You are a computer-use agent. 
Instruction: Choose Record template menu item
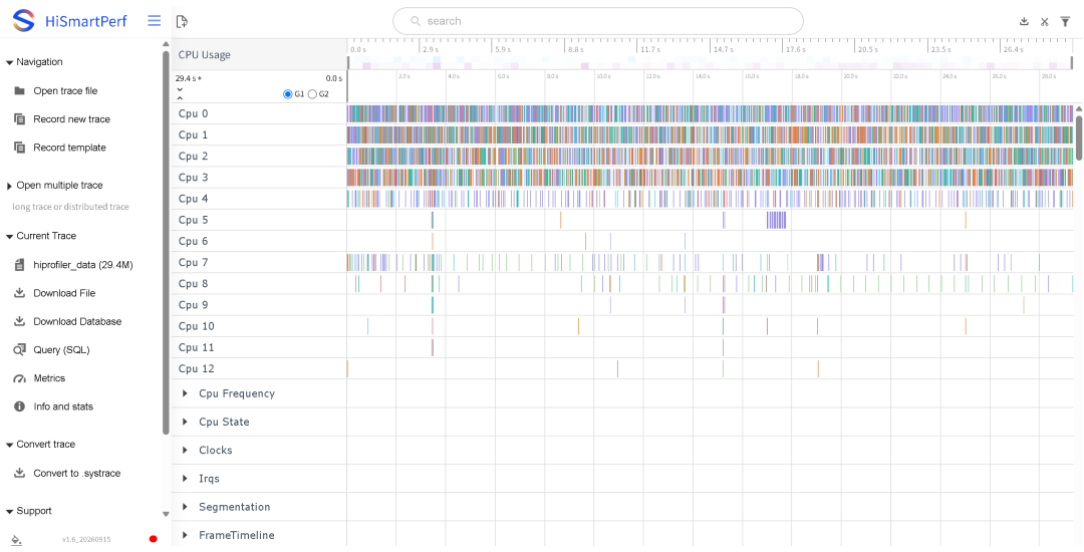point(70,147)
